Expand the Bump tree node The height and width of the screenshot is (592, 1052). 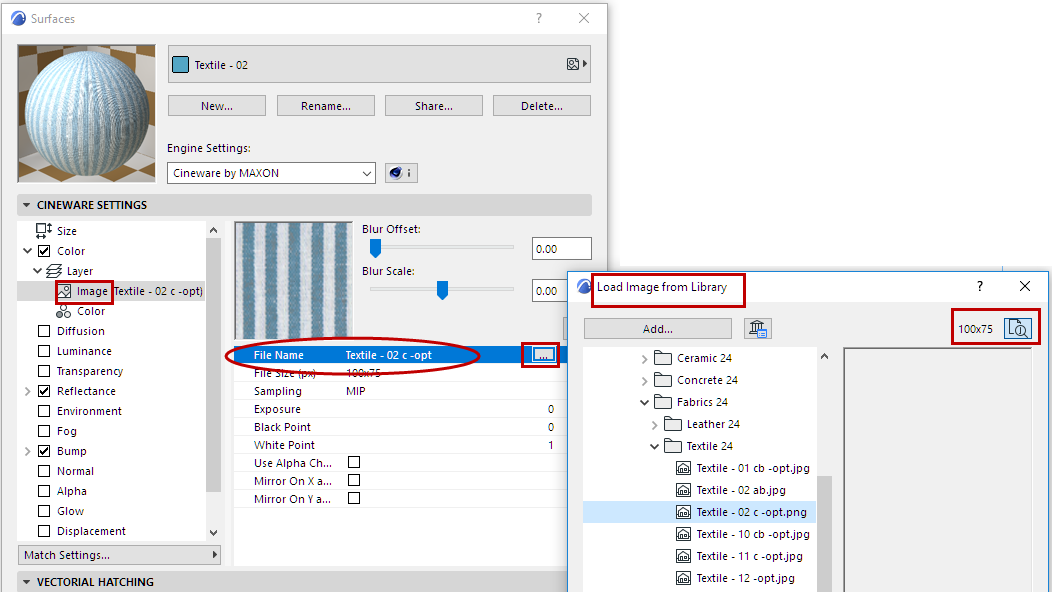click(28, 451)
